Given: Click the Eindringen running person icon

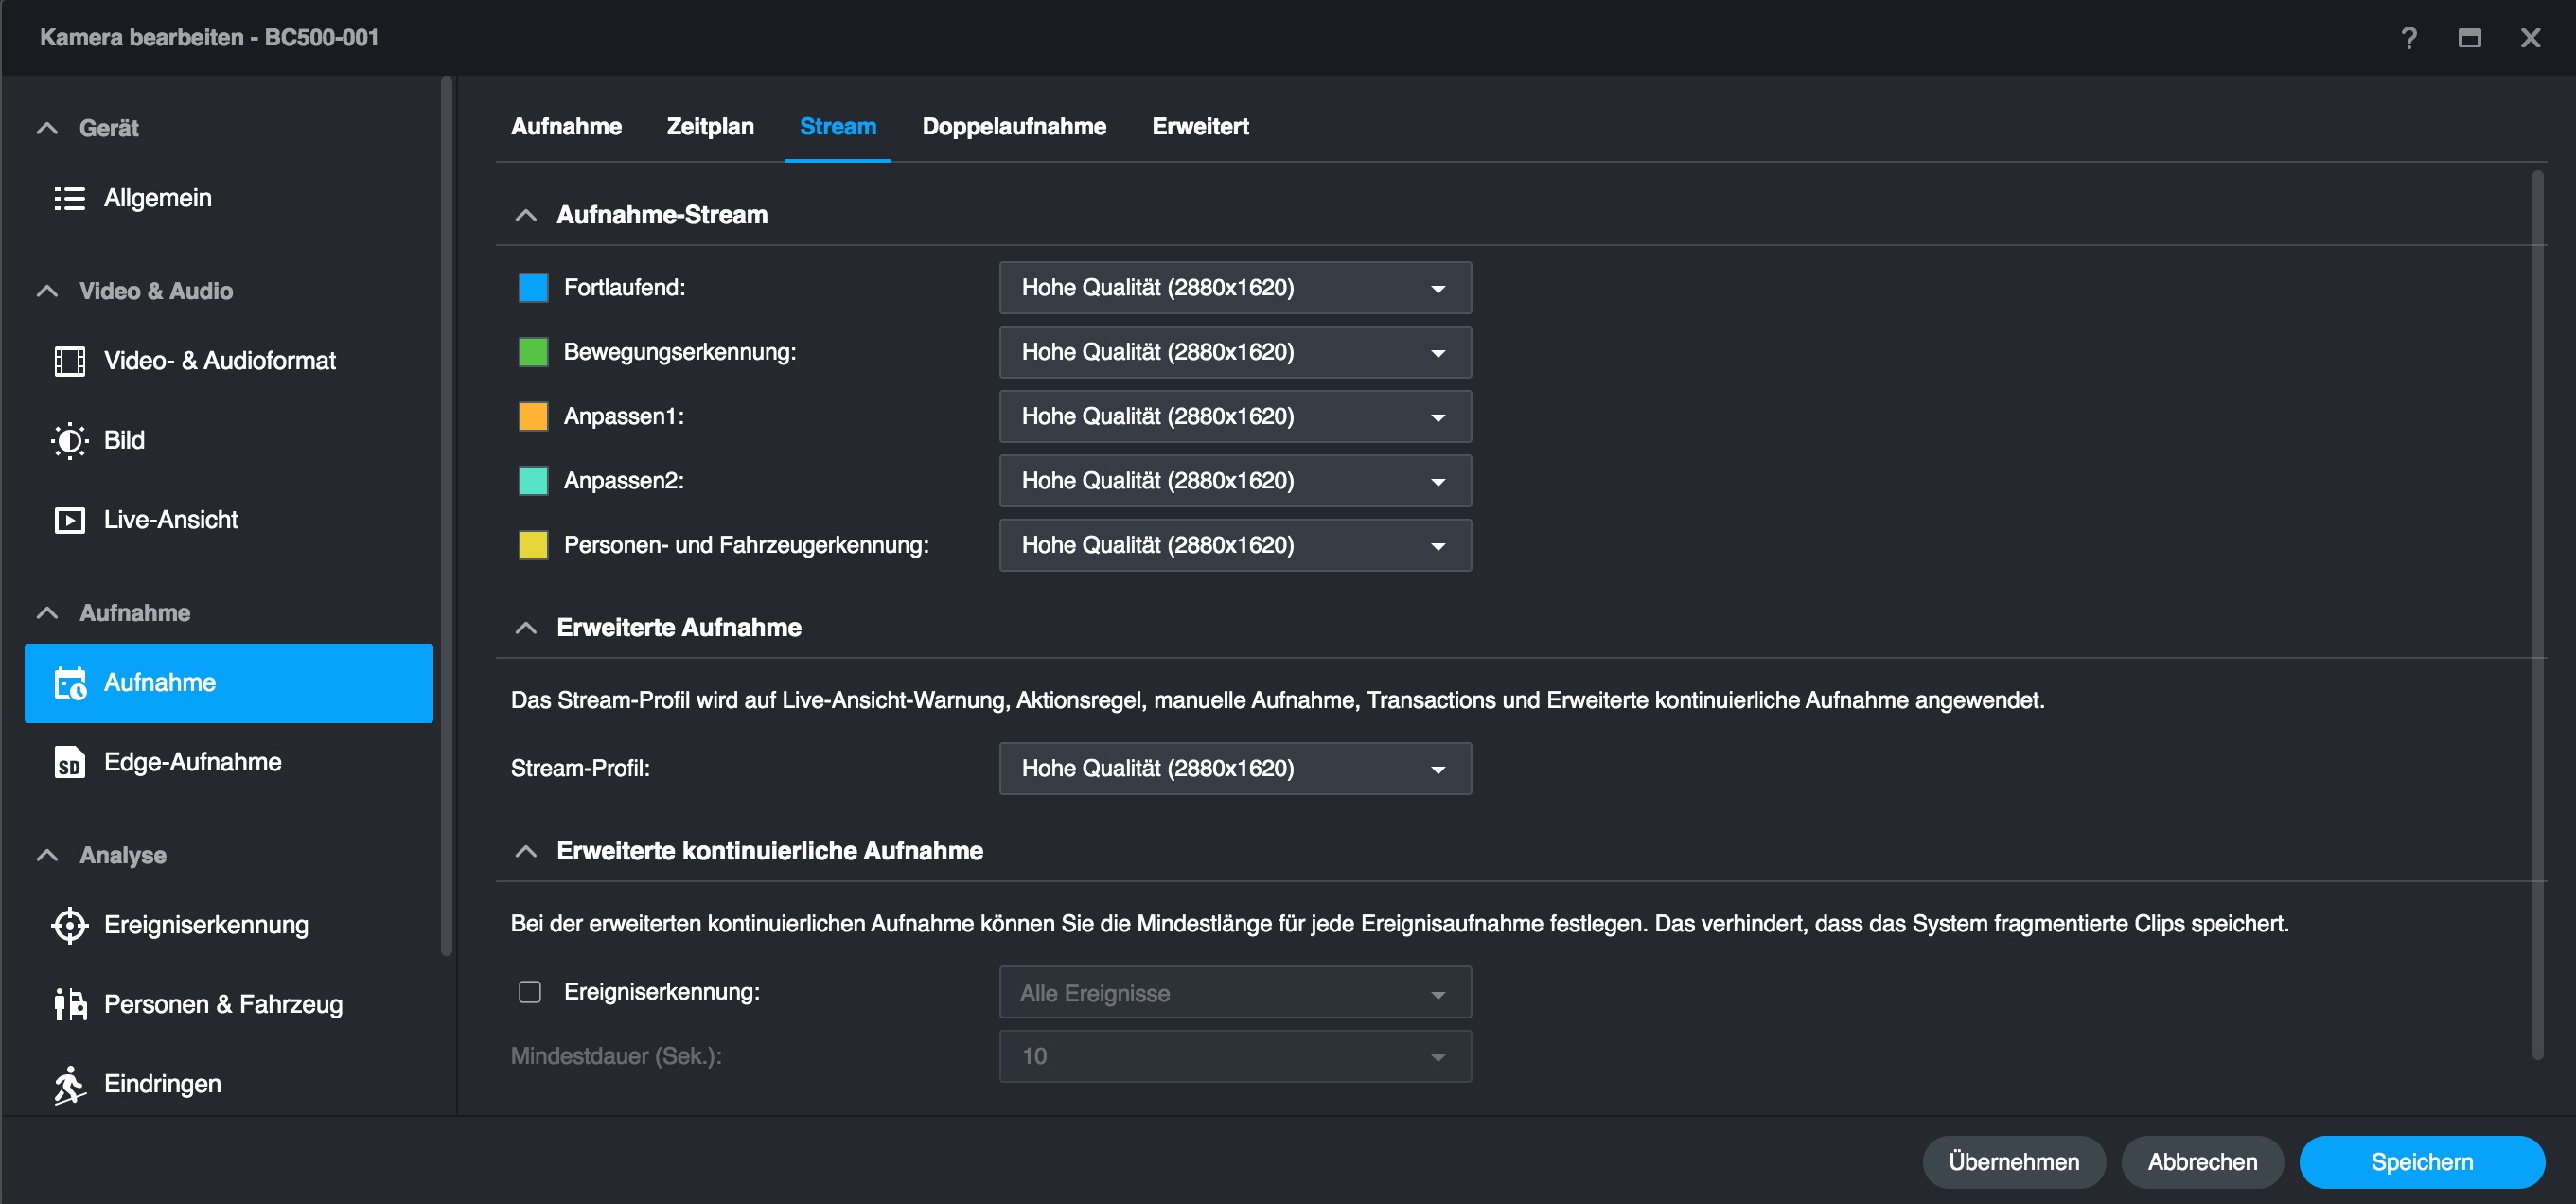Looking at the screenshot, I should (69, 1084).
